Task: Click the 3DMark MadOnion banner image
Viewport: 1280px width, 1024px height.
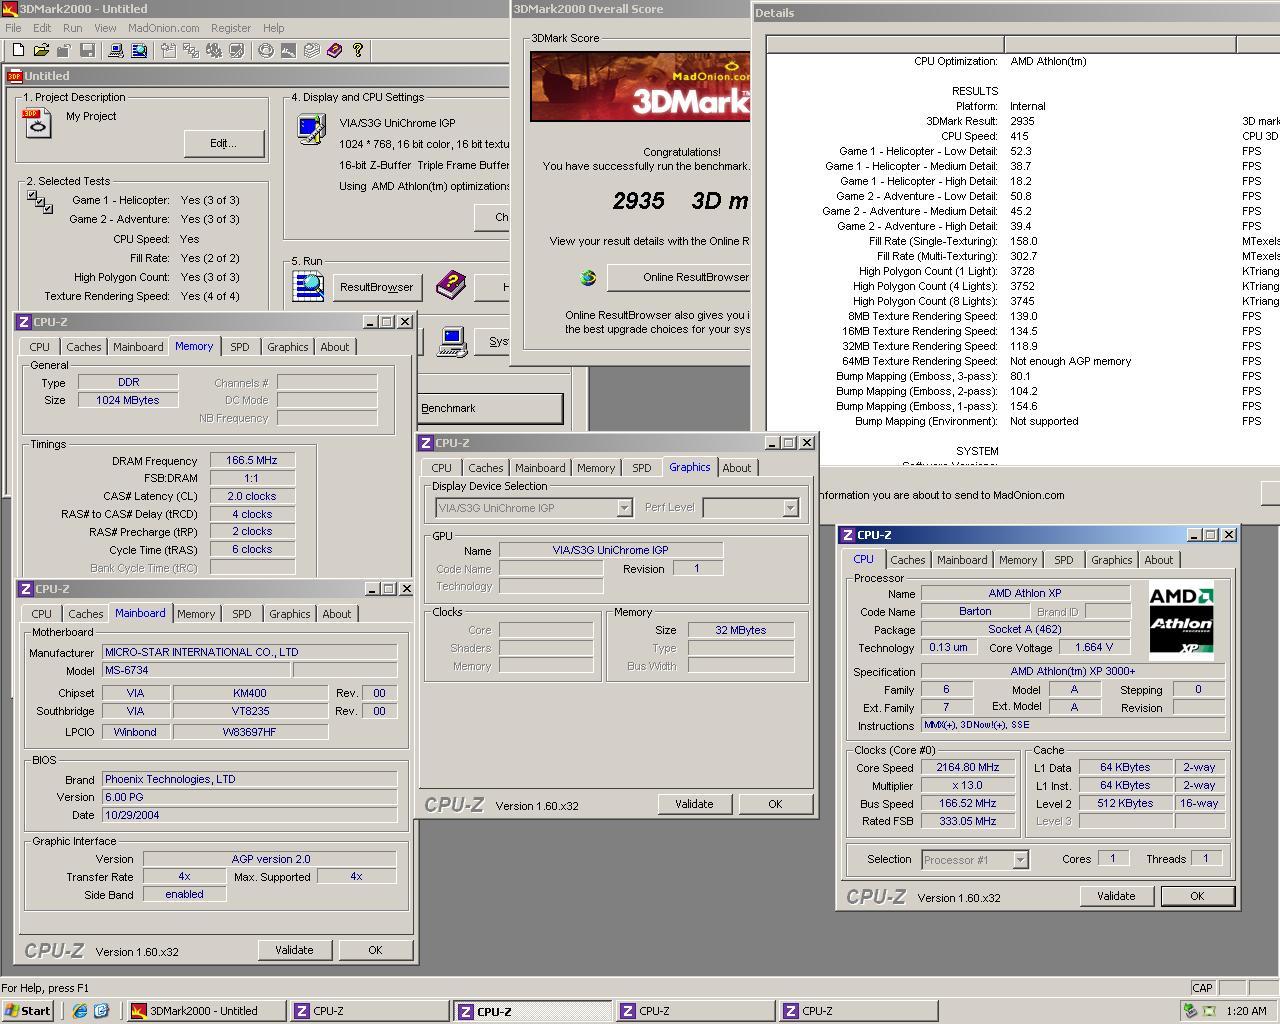Action: pyautogui.click(x=640, y=87)
